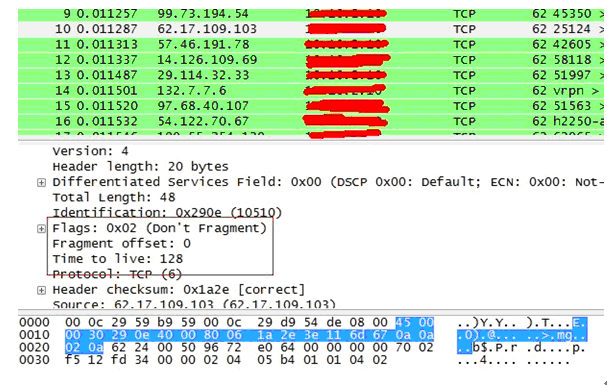The image size is (607, 385).
Task: Expand the Flags 0x02 tree node
Action: click(x=41, y=229)
